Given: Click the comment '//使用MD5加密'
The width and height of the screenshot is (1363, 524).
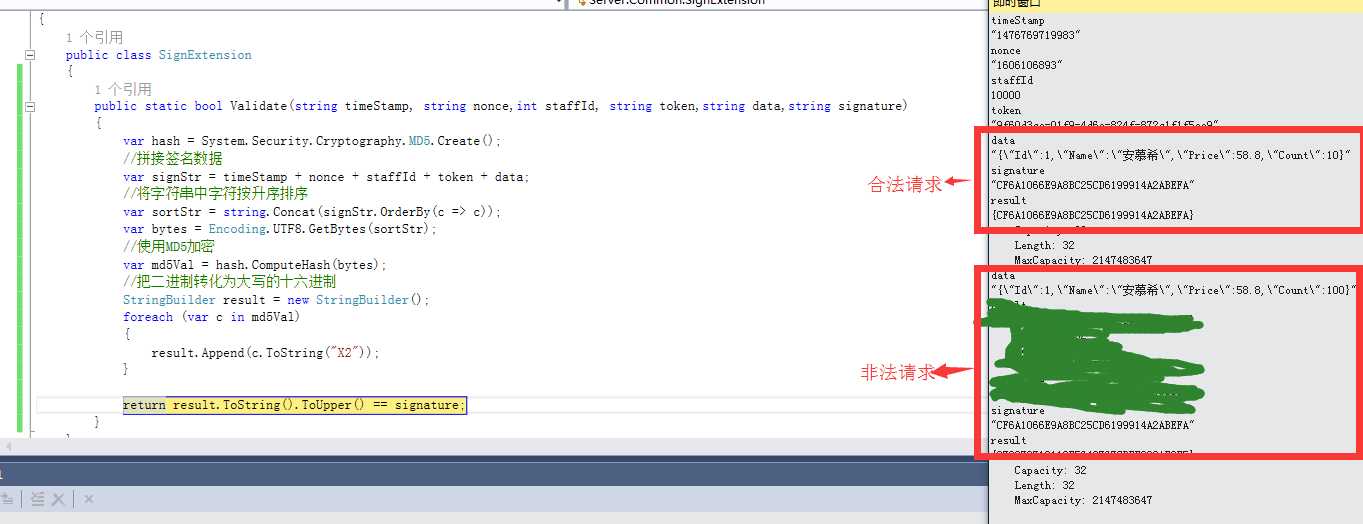Looking at the screenshot, I should point(169,246).
